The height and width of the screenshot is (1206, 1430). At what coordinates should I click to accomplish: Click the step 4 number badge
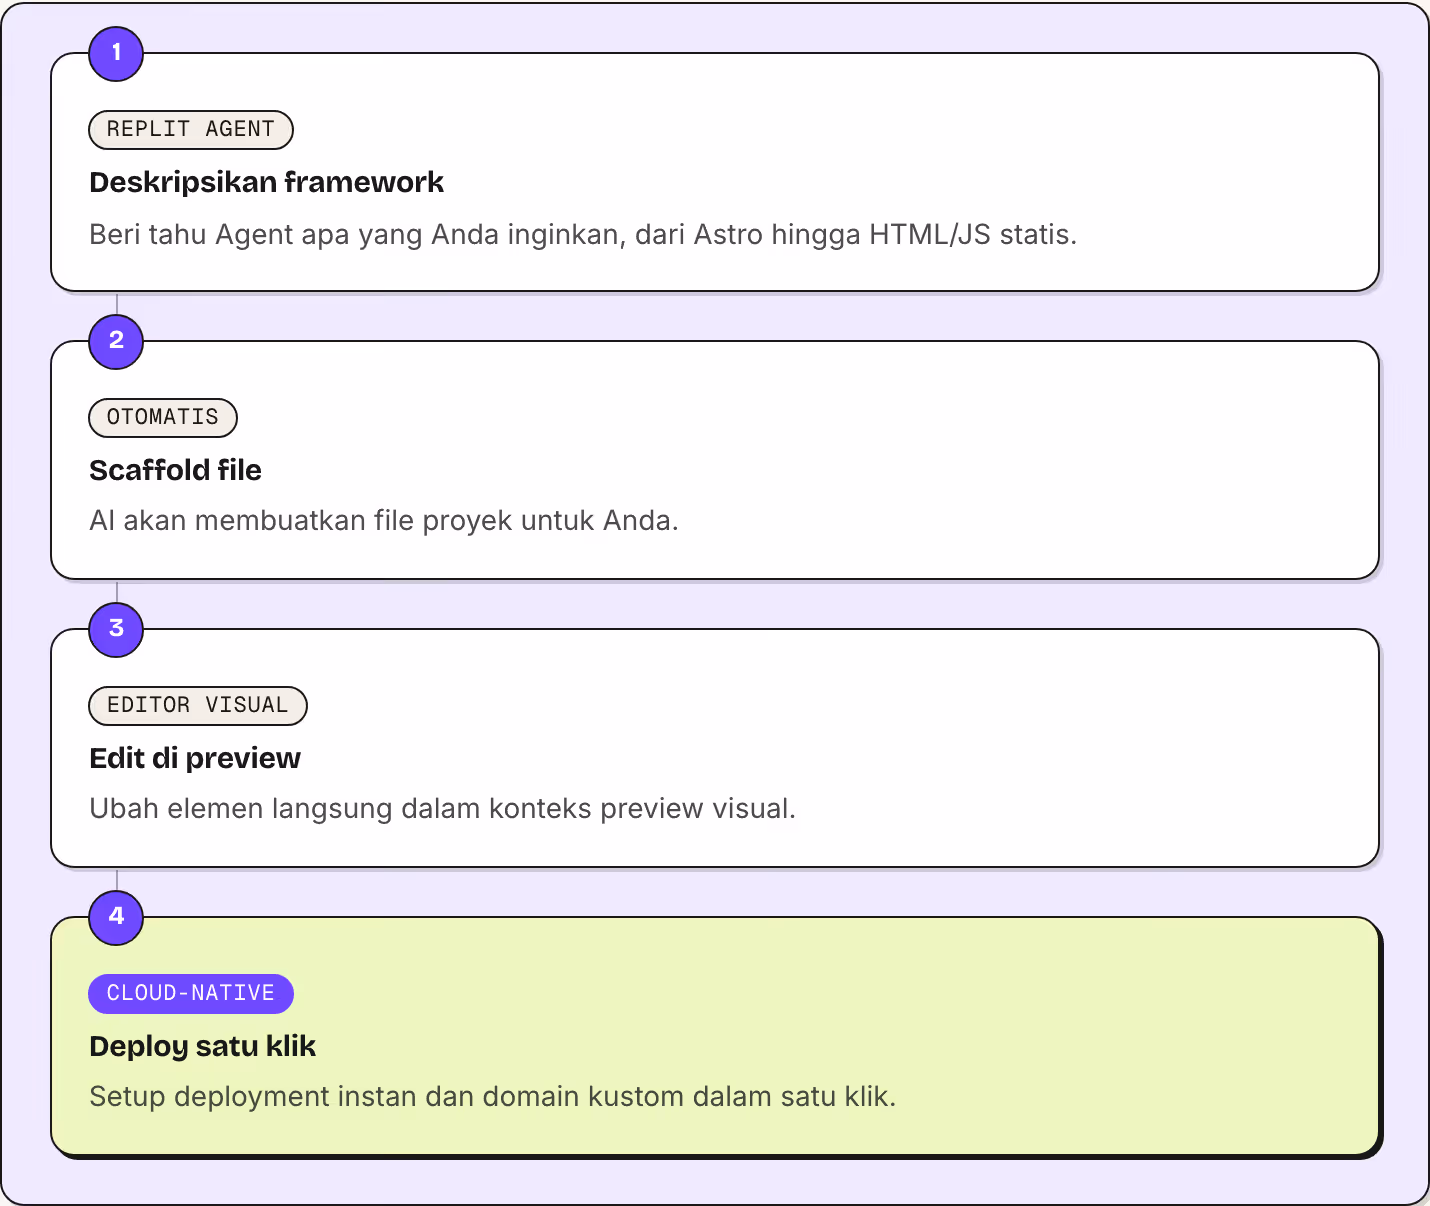point(116,917)
